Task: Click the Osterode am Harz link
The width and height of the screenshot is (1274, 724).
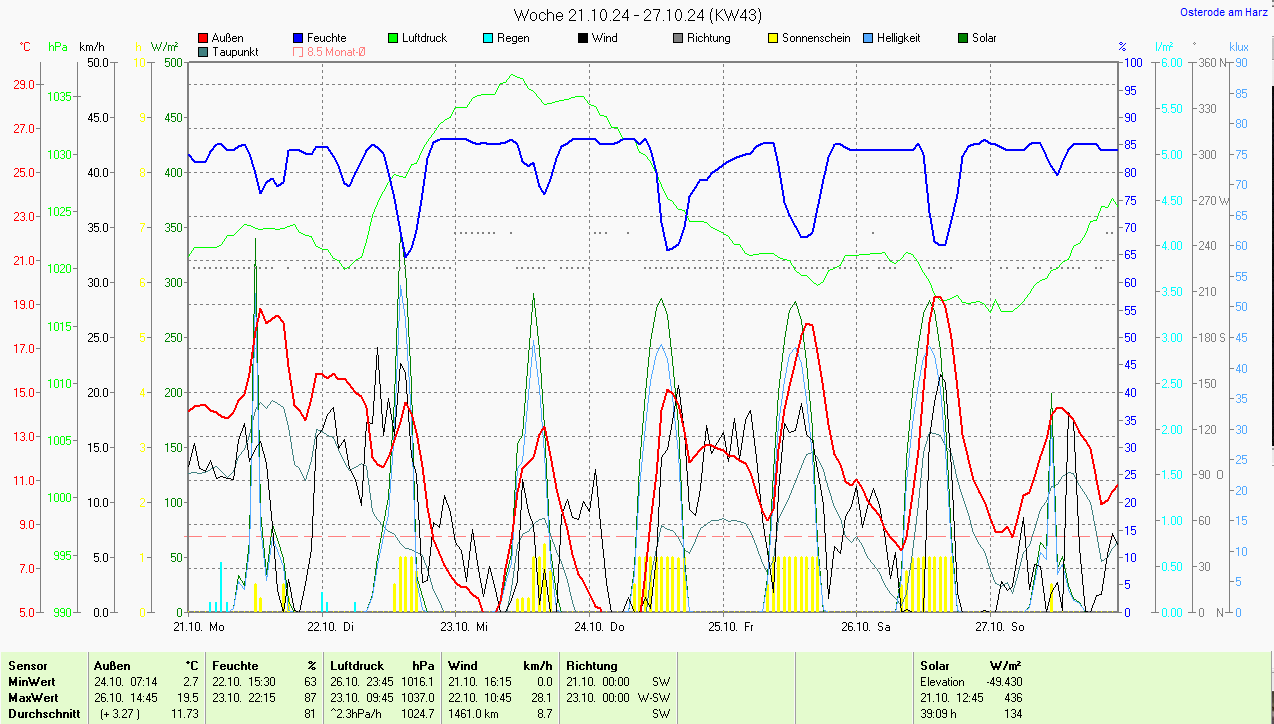Action: (x=1224, y=12)
